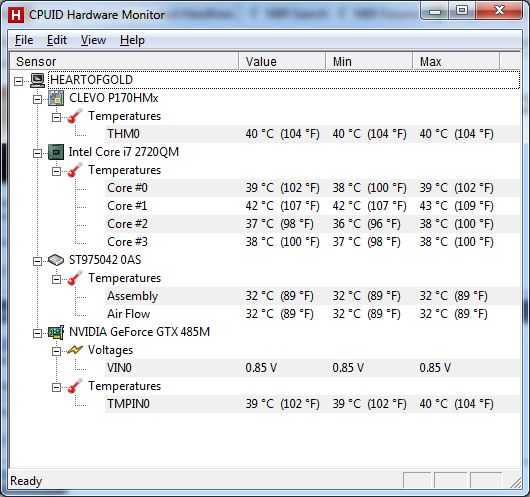
Task: Click the thermometer icon under ST975042 0AS
Action: pyautogui.click(x=75, y=278)
